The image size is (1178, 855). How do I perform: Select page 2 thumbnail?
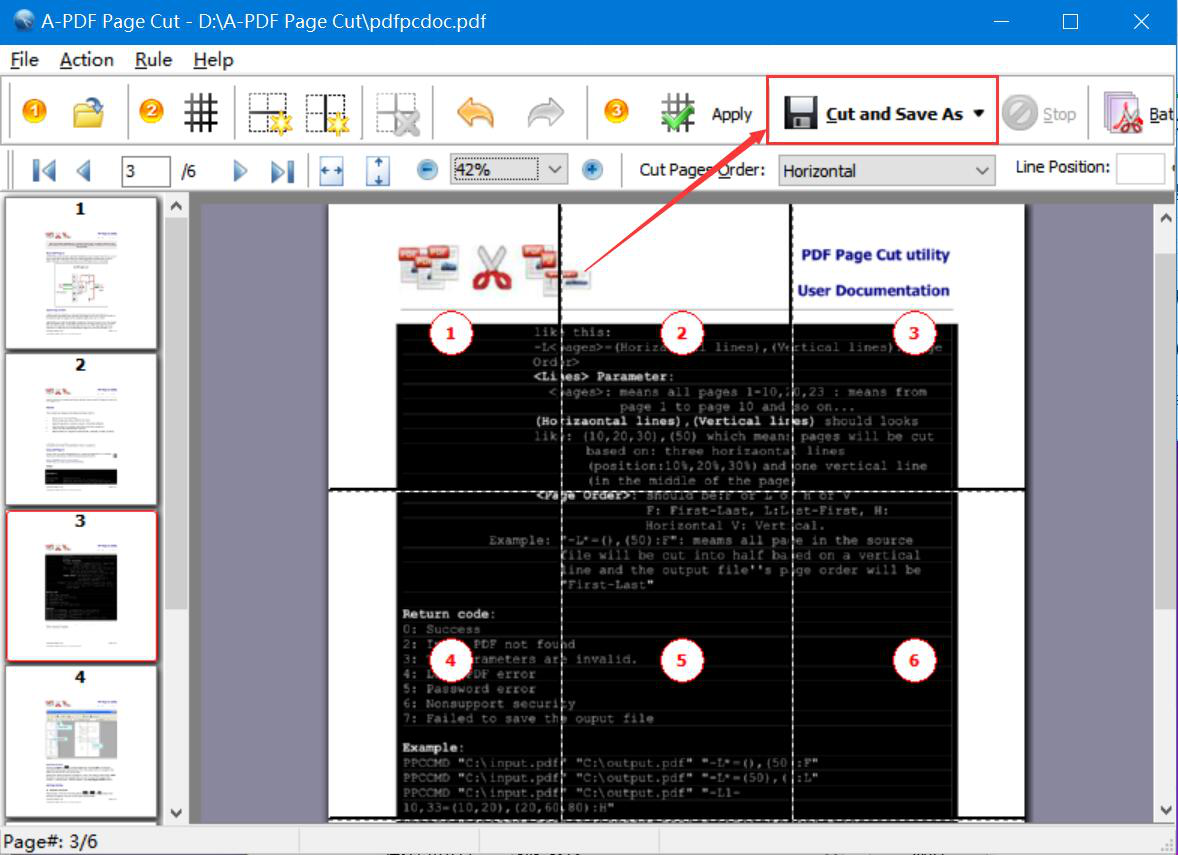click(81, 428)
